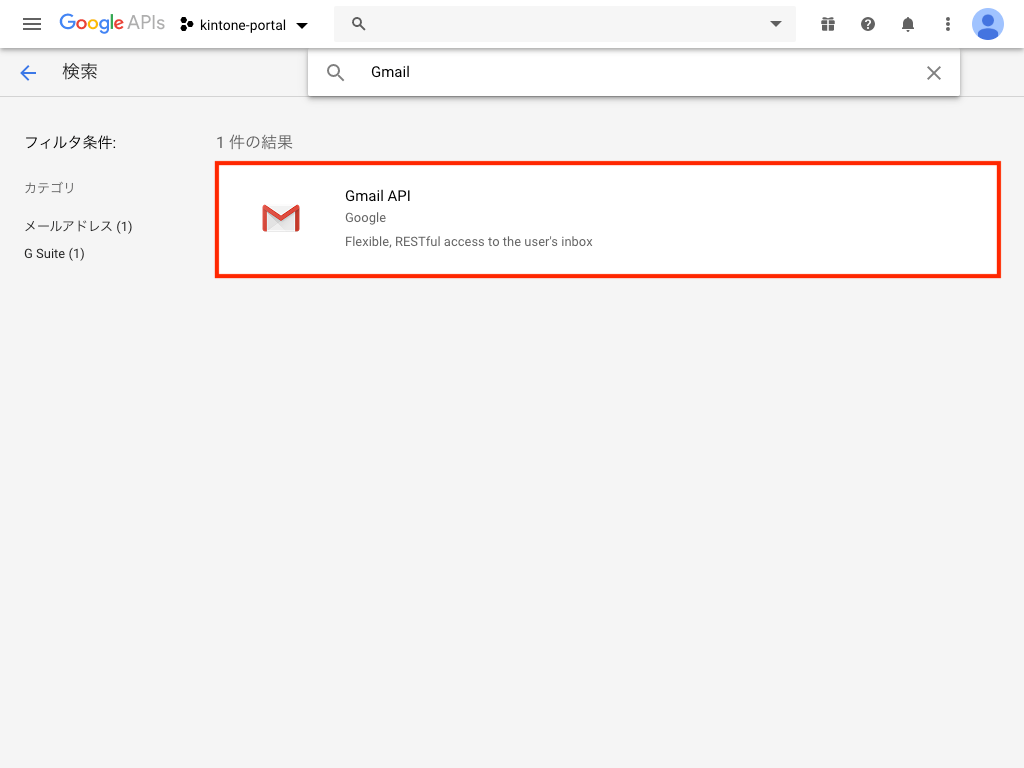This screenshot has height=768, width=1024.
Task: Clear the Gmail search with X
Action: (x=934, y=73)
